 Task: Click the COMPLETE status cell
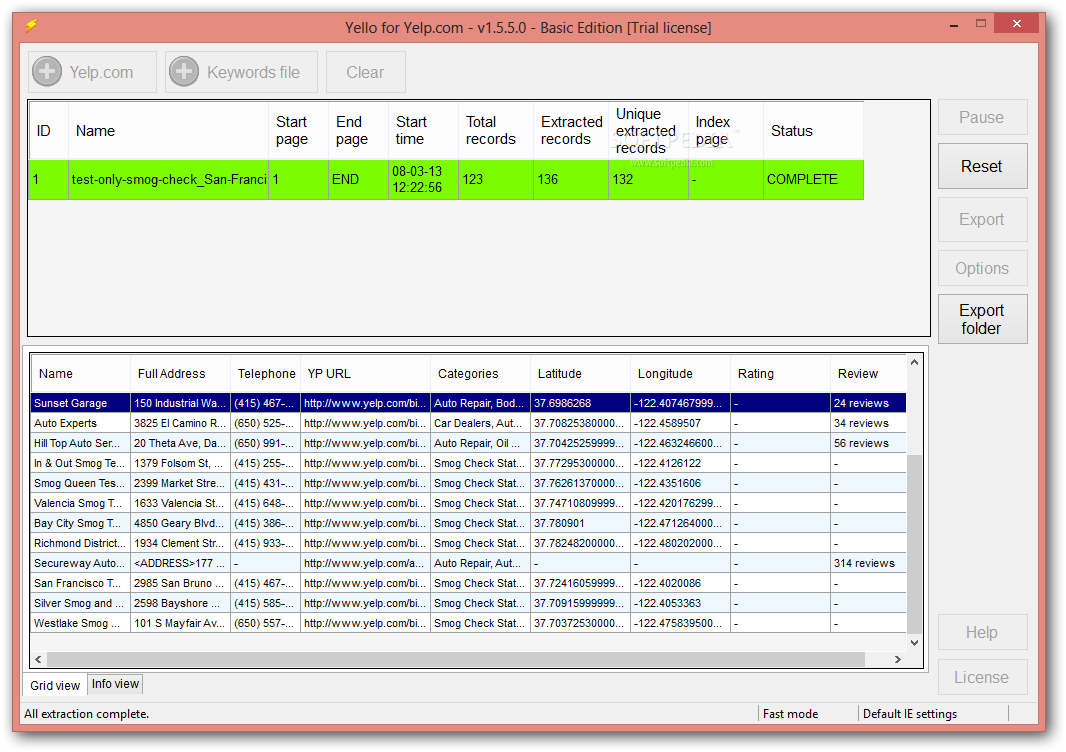click(813, 180)
